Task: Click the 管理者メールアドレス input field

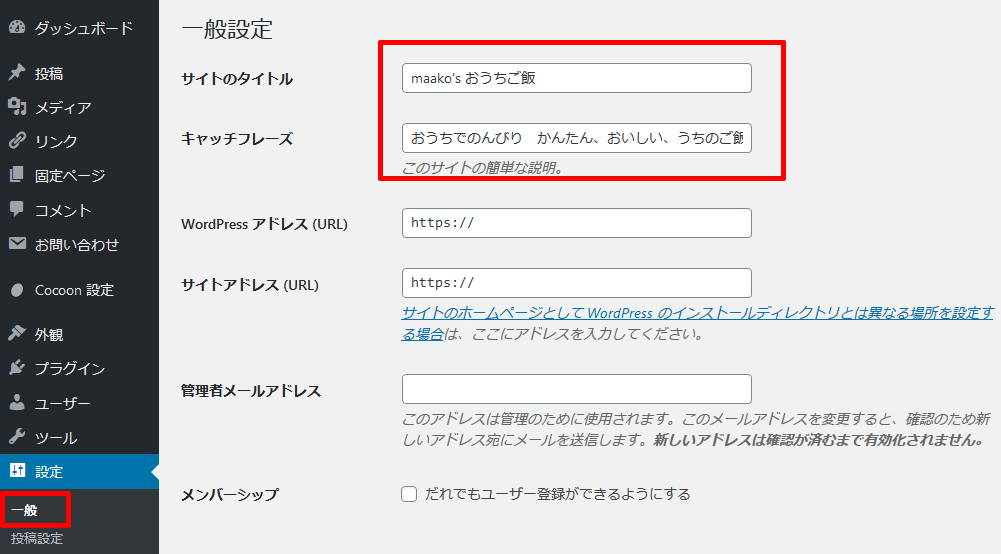Action: pyautogui.click(x=576, y=389)
